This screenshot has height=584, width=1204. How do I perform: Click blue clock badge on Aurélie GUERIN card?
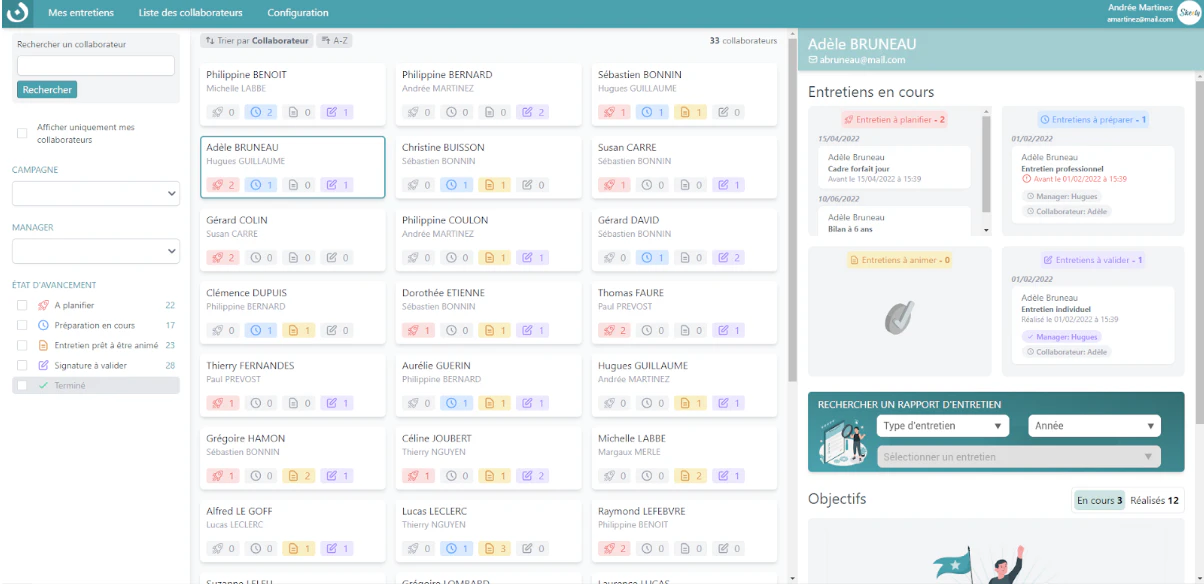coord(458,404)
